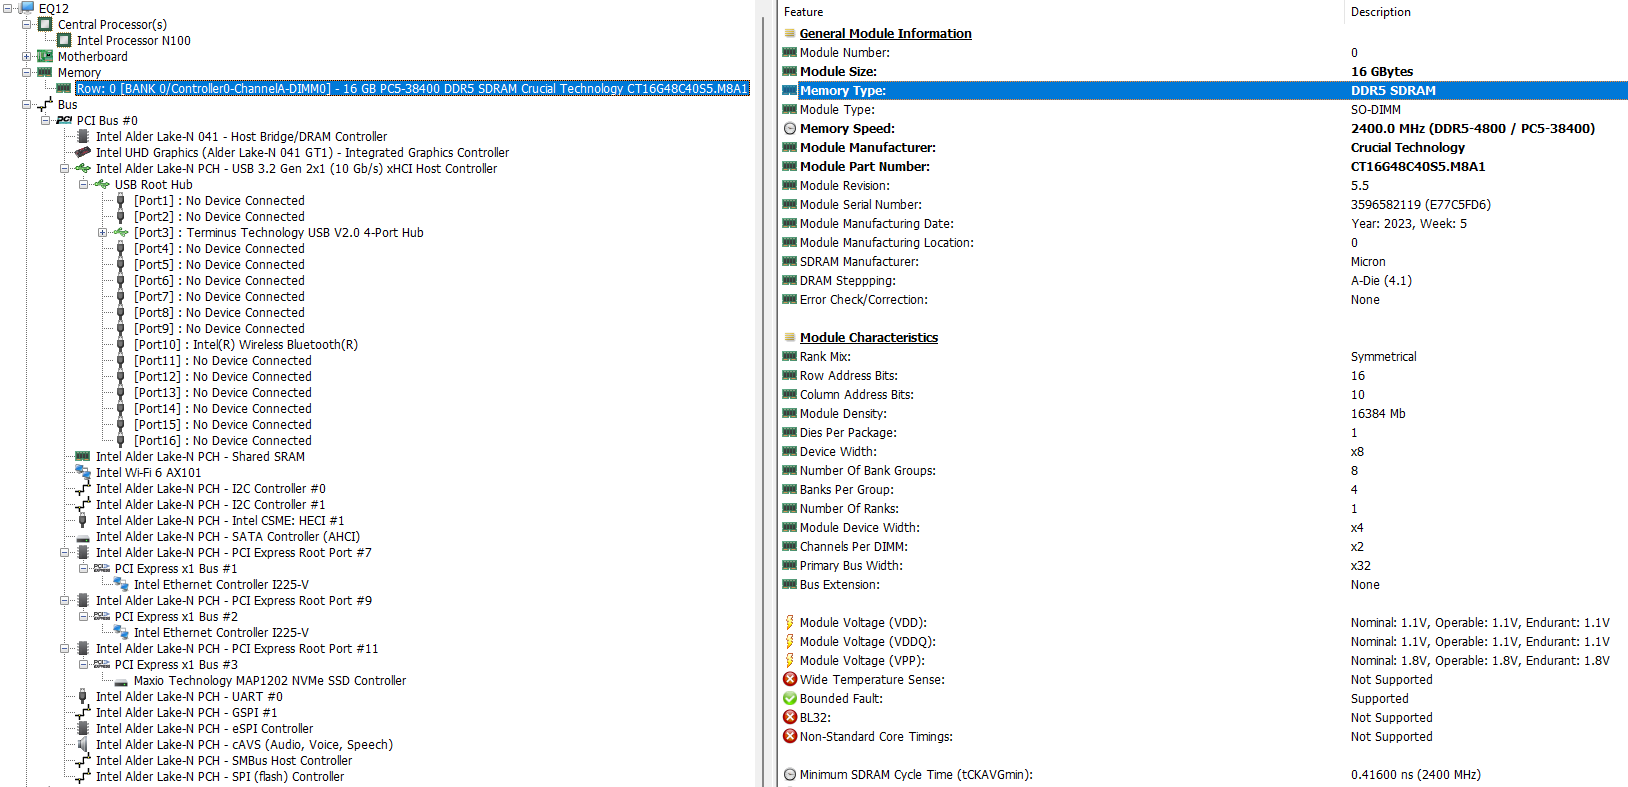Image resolution: width=1628 pixels, height=787 pixels.
Task: Select Intel Alder Lake-N PCH I2C Controller #0
Action: [210, 488]
